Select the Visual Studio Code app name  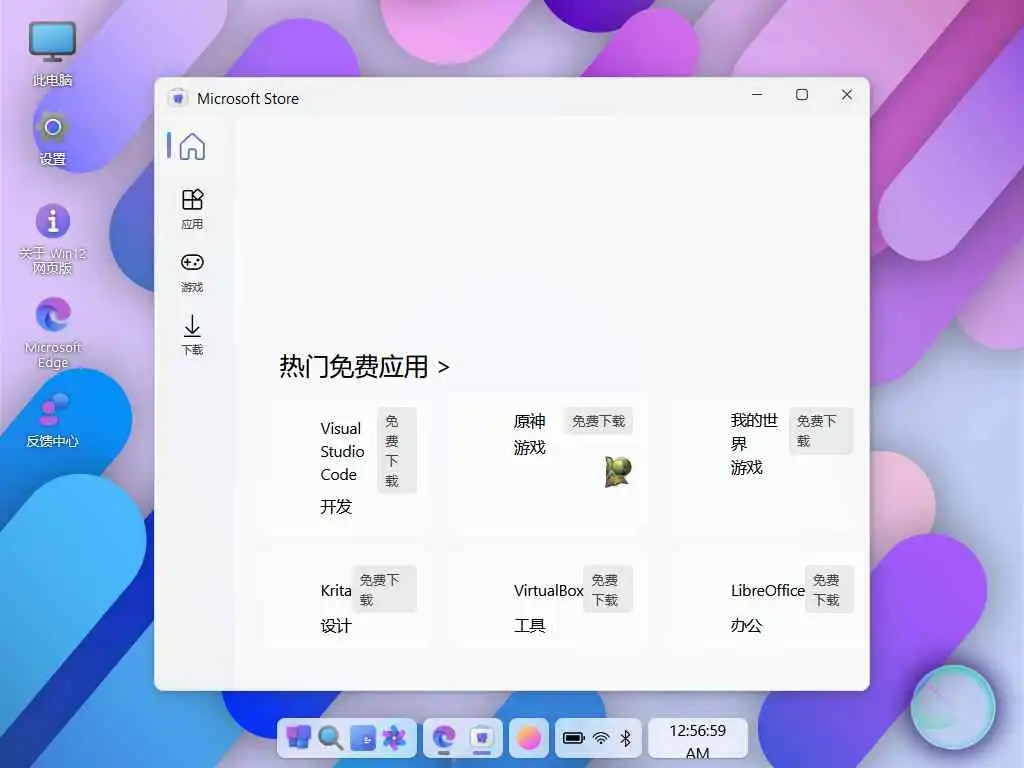pyautogui.click(x=342, y=451)
